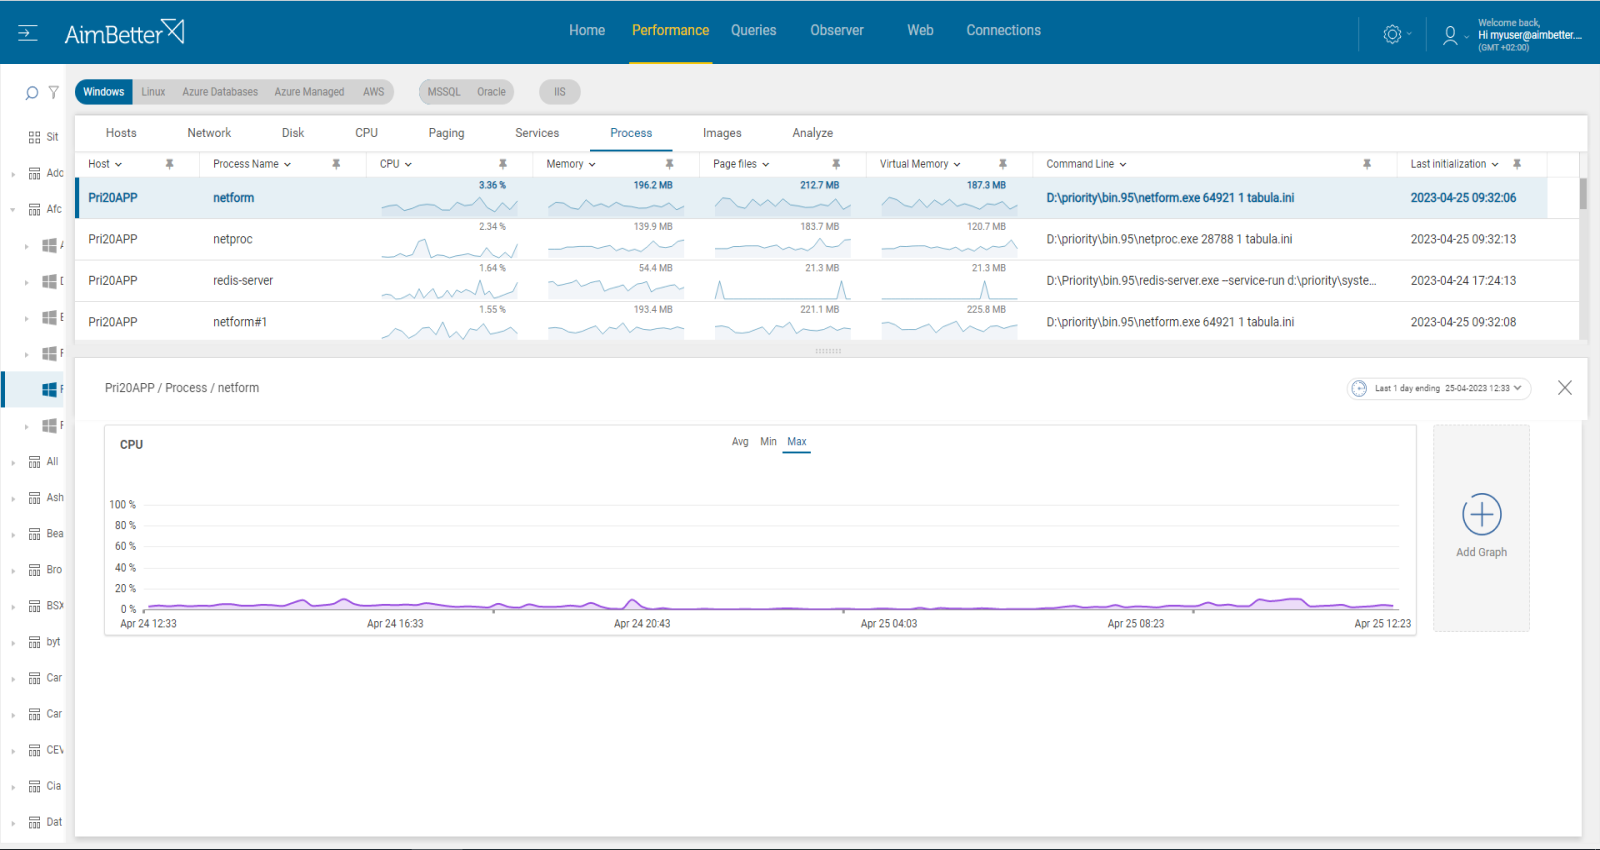Open the settings gear menu
Image resolution: width=1600 pixels, height=850 pixels.
(1392, 34)
